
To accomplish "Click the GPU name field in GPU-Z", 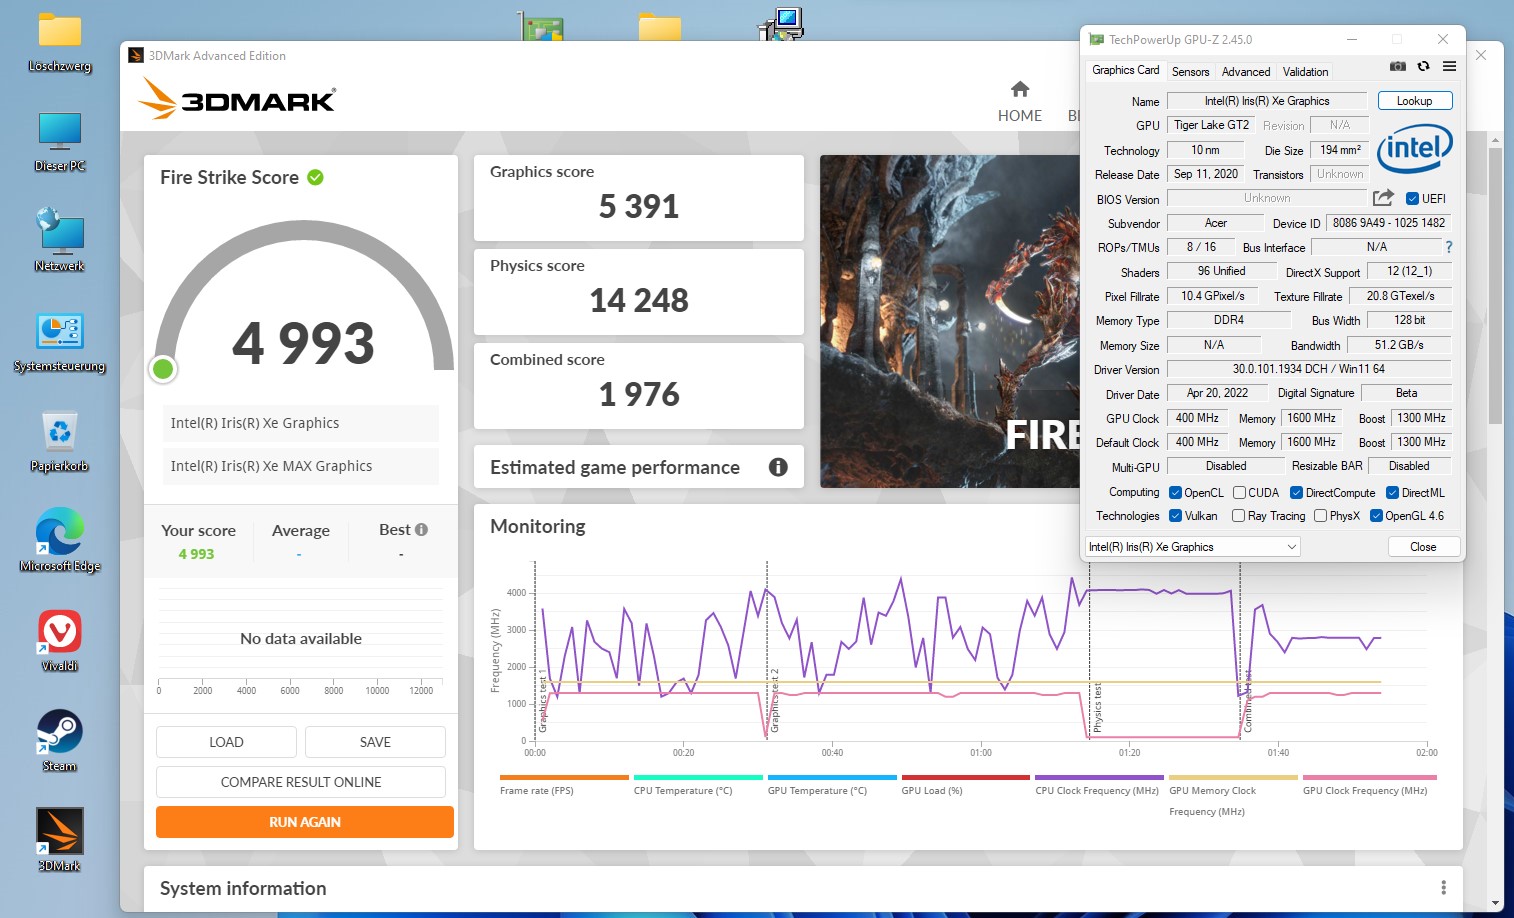I will [1266, 101].
